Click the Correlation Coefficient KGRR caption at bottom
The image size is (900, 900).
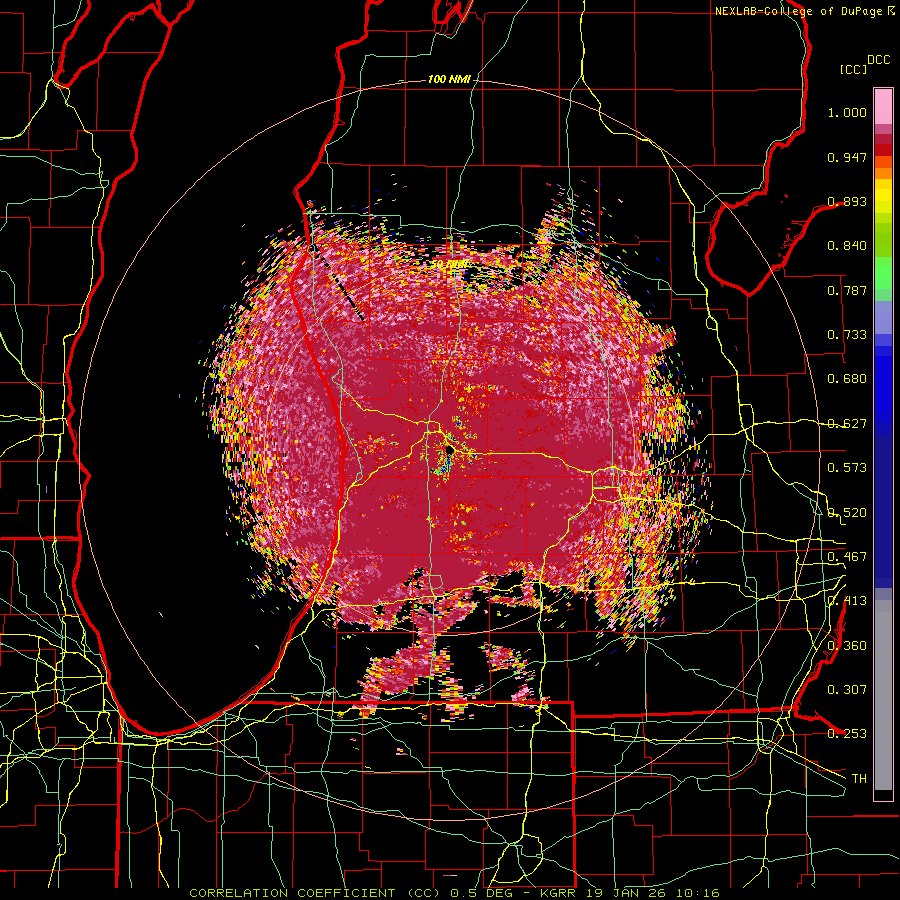pos(454,893)
